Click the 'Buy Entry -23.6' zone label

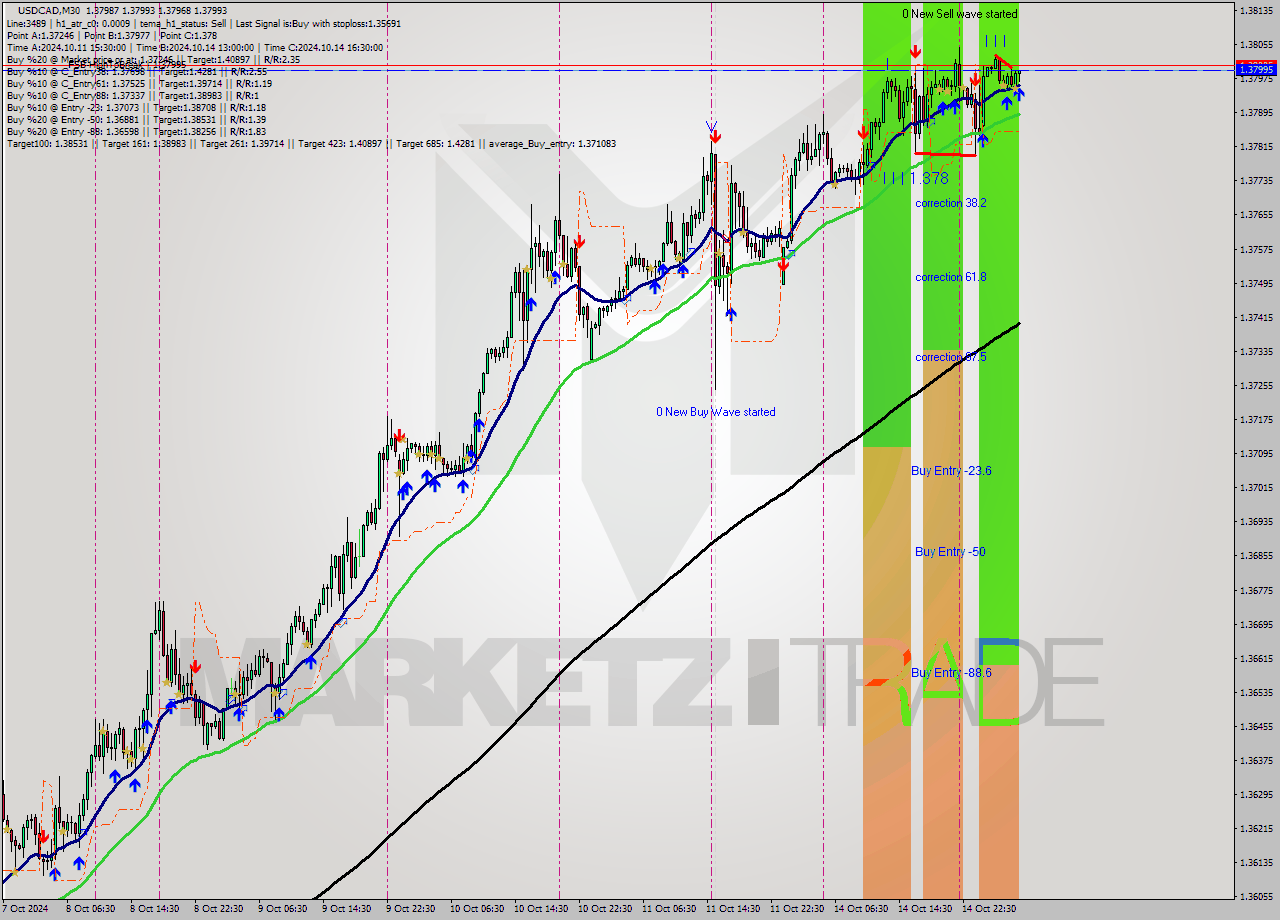click(951, 471)
